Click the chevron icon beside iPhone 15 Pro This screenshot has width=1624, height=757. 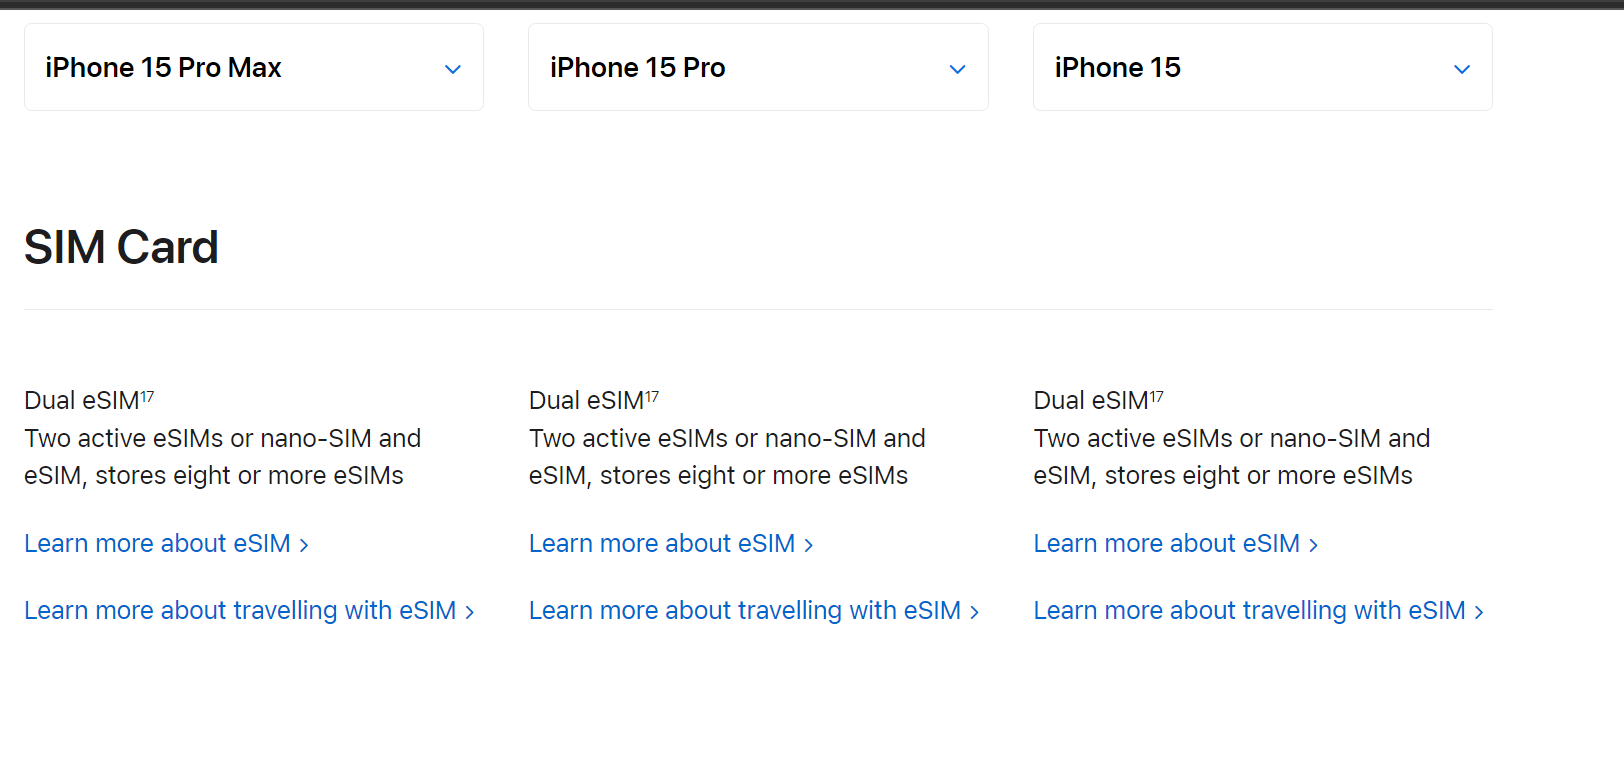click(957, 69)
